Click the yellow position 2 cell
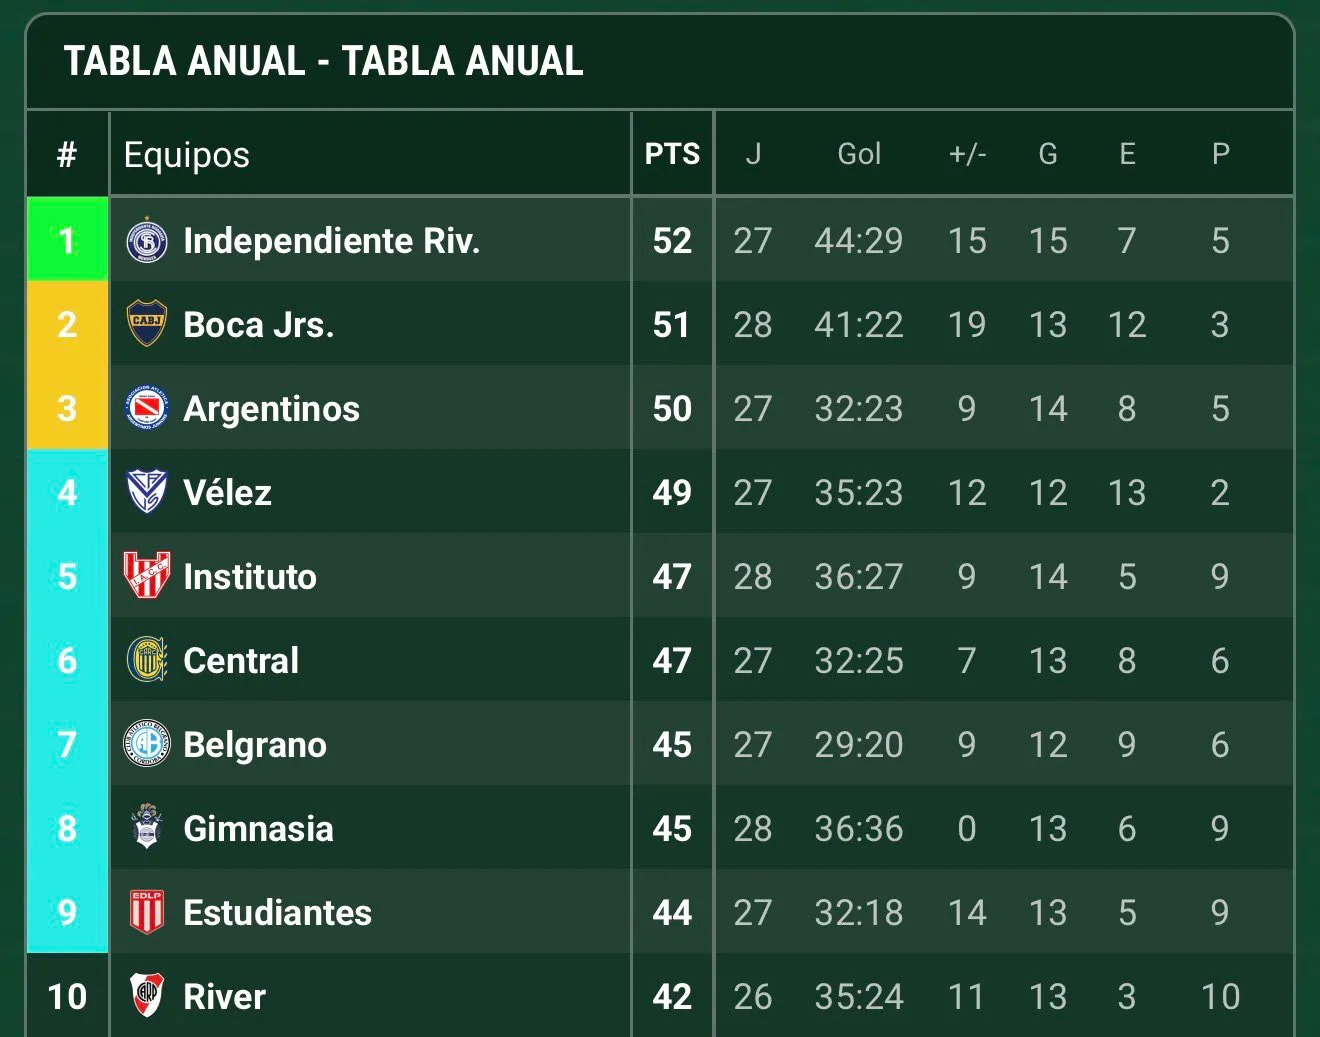1320x1037 pixels. [x=67, y=324]
